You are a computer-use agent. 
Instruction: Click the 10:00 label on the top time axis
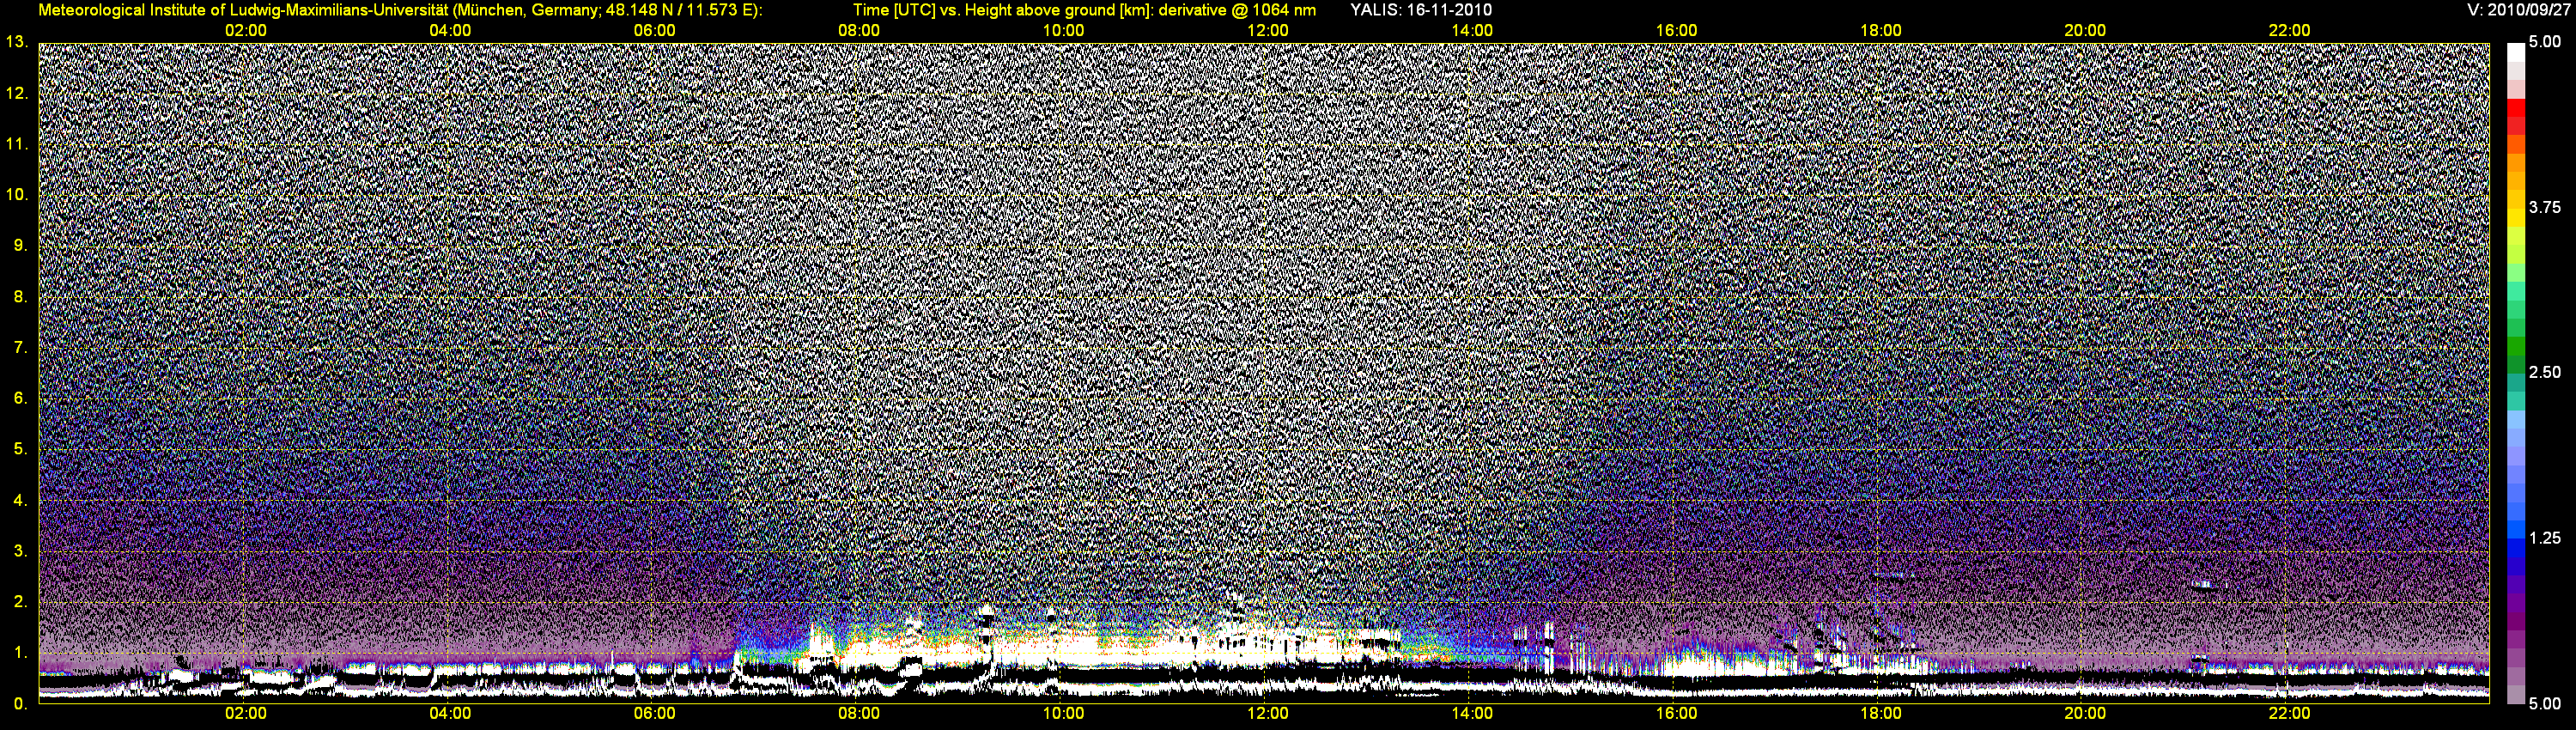pos(1063,31)
